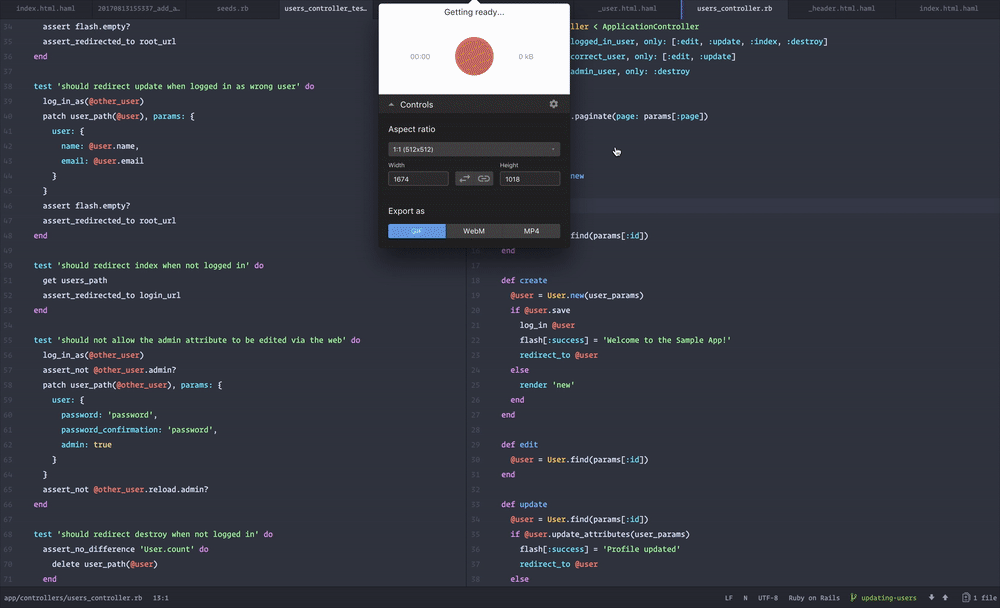
Task: Click line number 33 in right gutter
Action: (475, 504)
